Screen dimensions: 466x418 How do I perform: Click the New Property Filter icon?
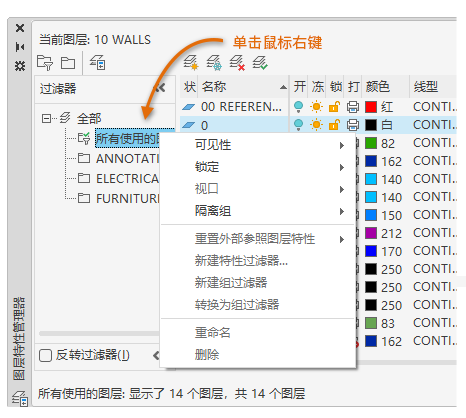click(x=45, y=63)
